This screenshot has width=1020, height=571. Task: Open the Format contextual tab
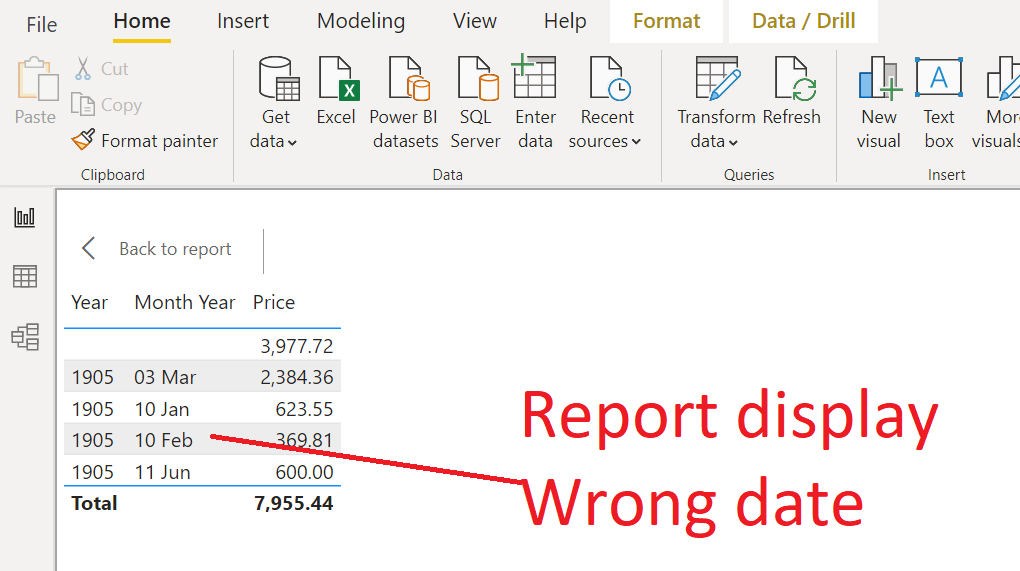point(666,21)
